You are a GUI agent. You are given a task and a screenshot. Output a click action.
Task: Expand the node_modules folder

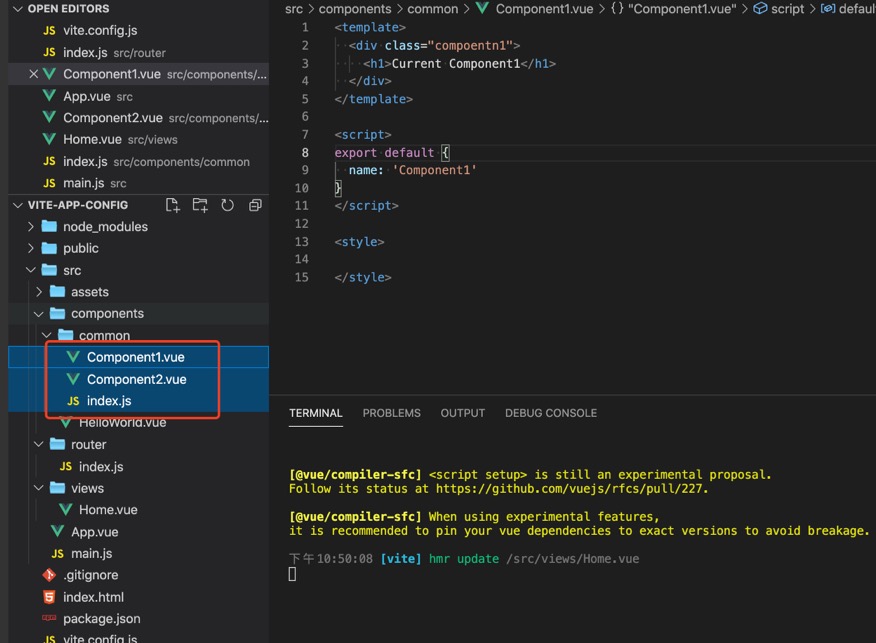[105, 226]
